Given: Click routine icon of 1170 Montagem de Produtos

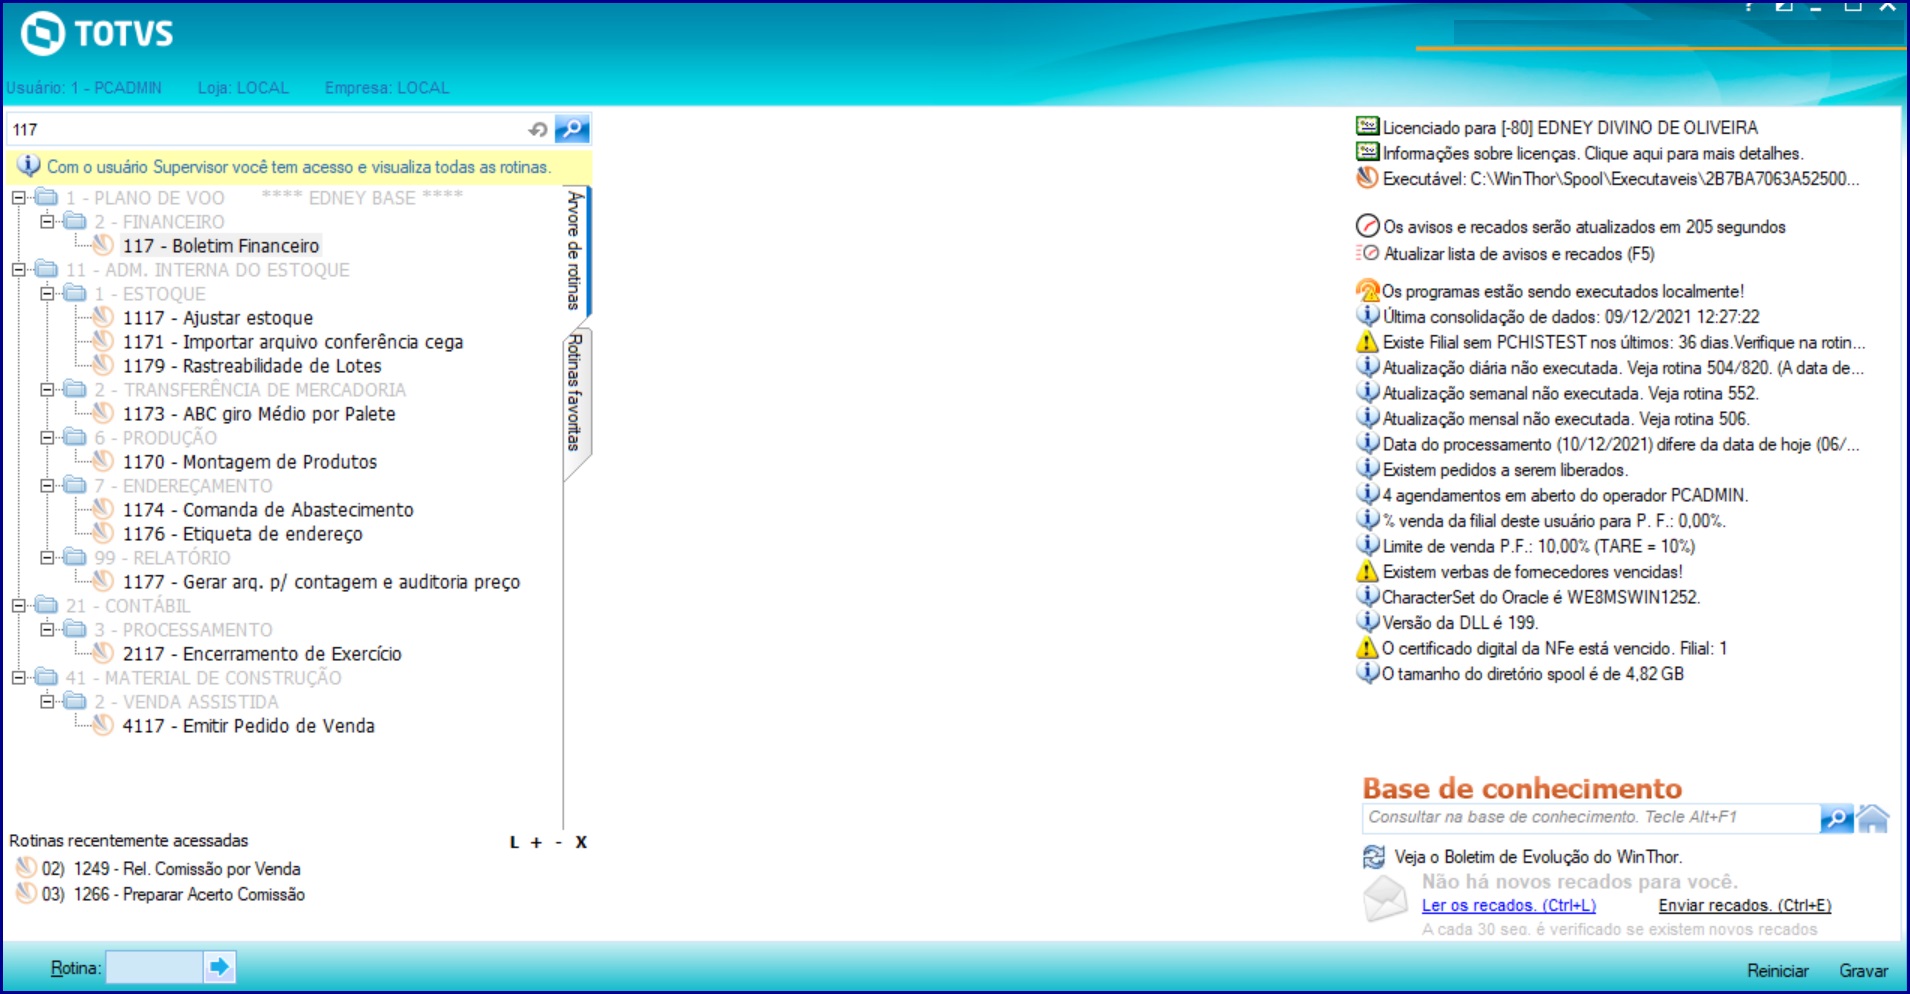Looking at the screenshot, I should point(103,461).
